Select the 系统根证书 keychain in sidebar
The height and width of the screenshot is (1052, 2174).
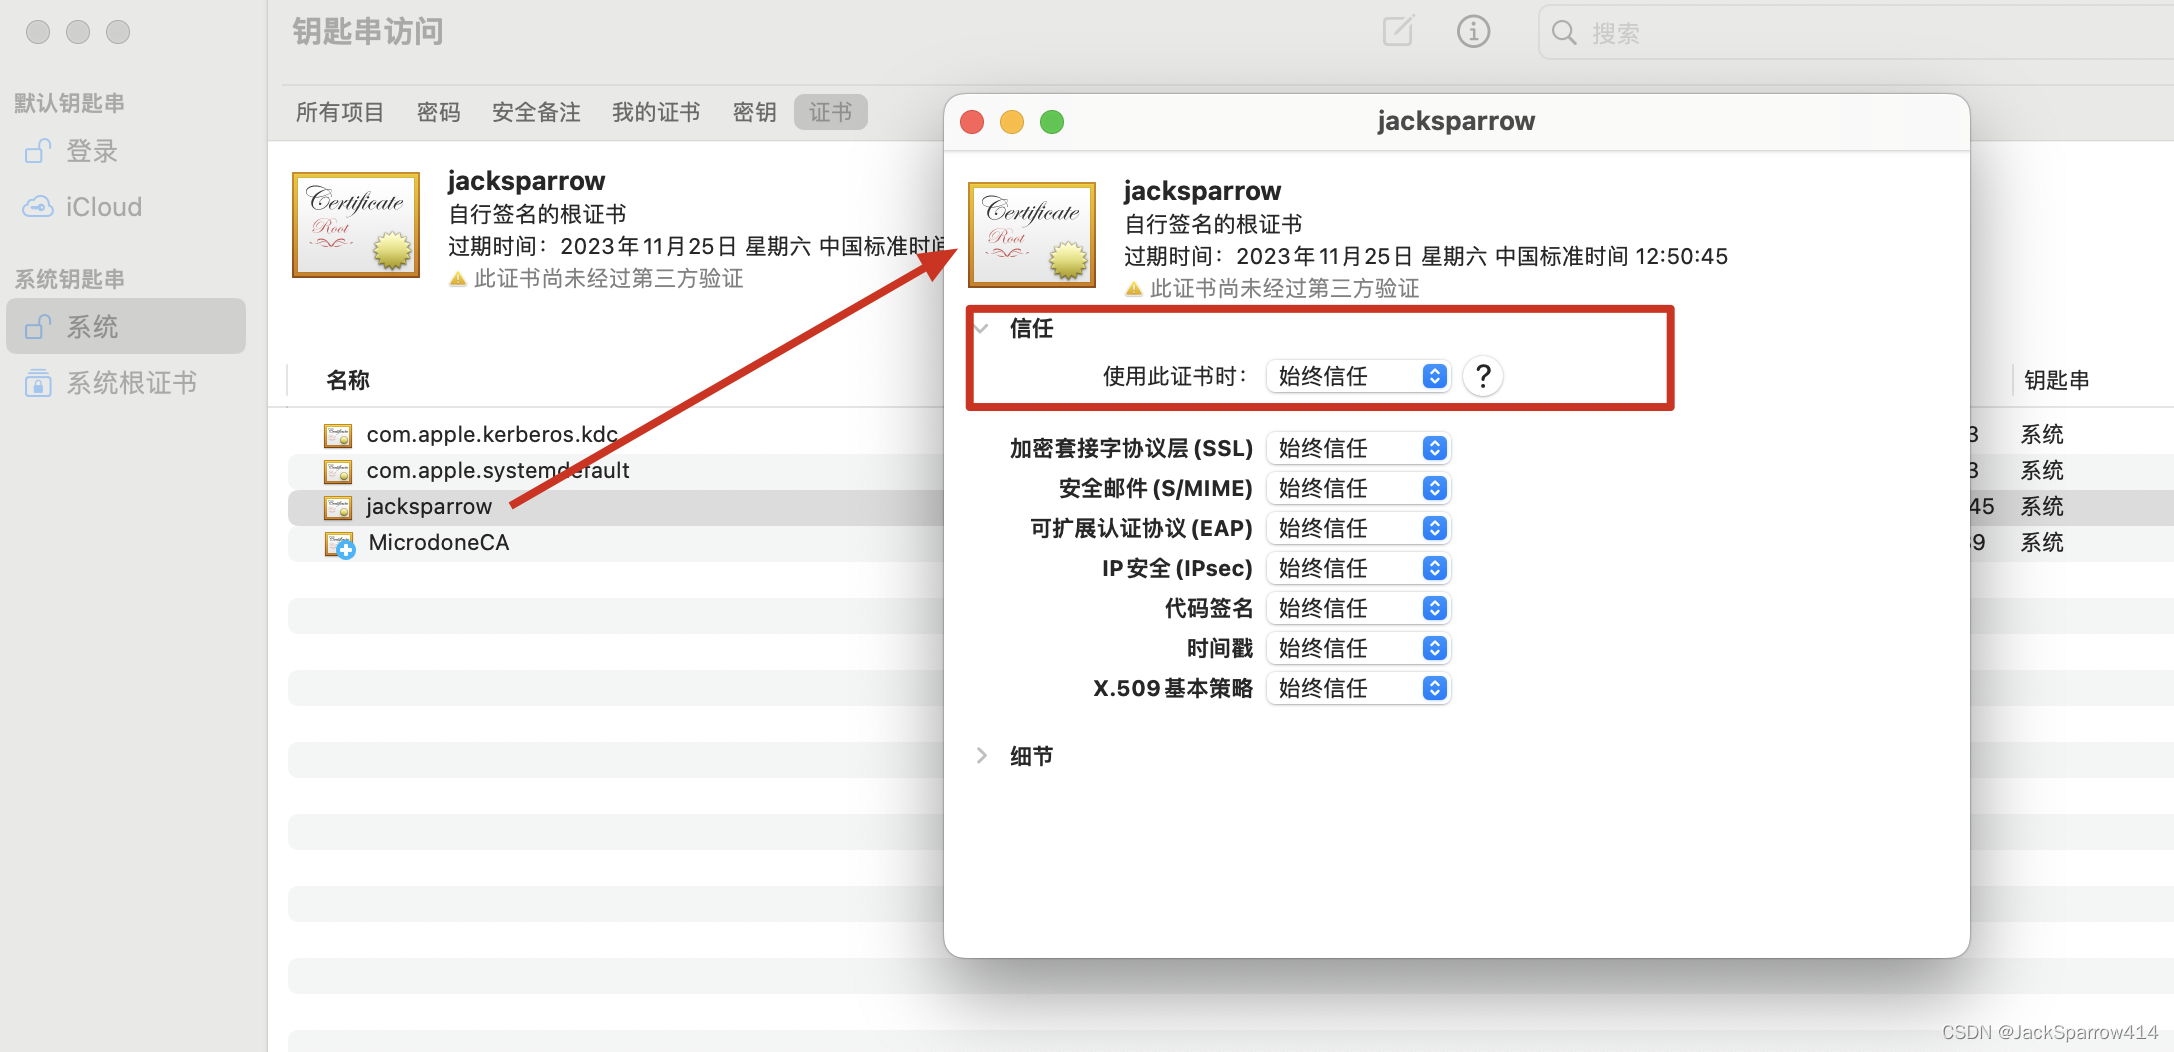click(x=126, y=382)
